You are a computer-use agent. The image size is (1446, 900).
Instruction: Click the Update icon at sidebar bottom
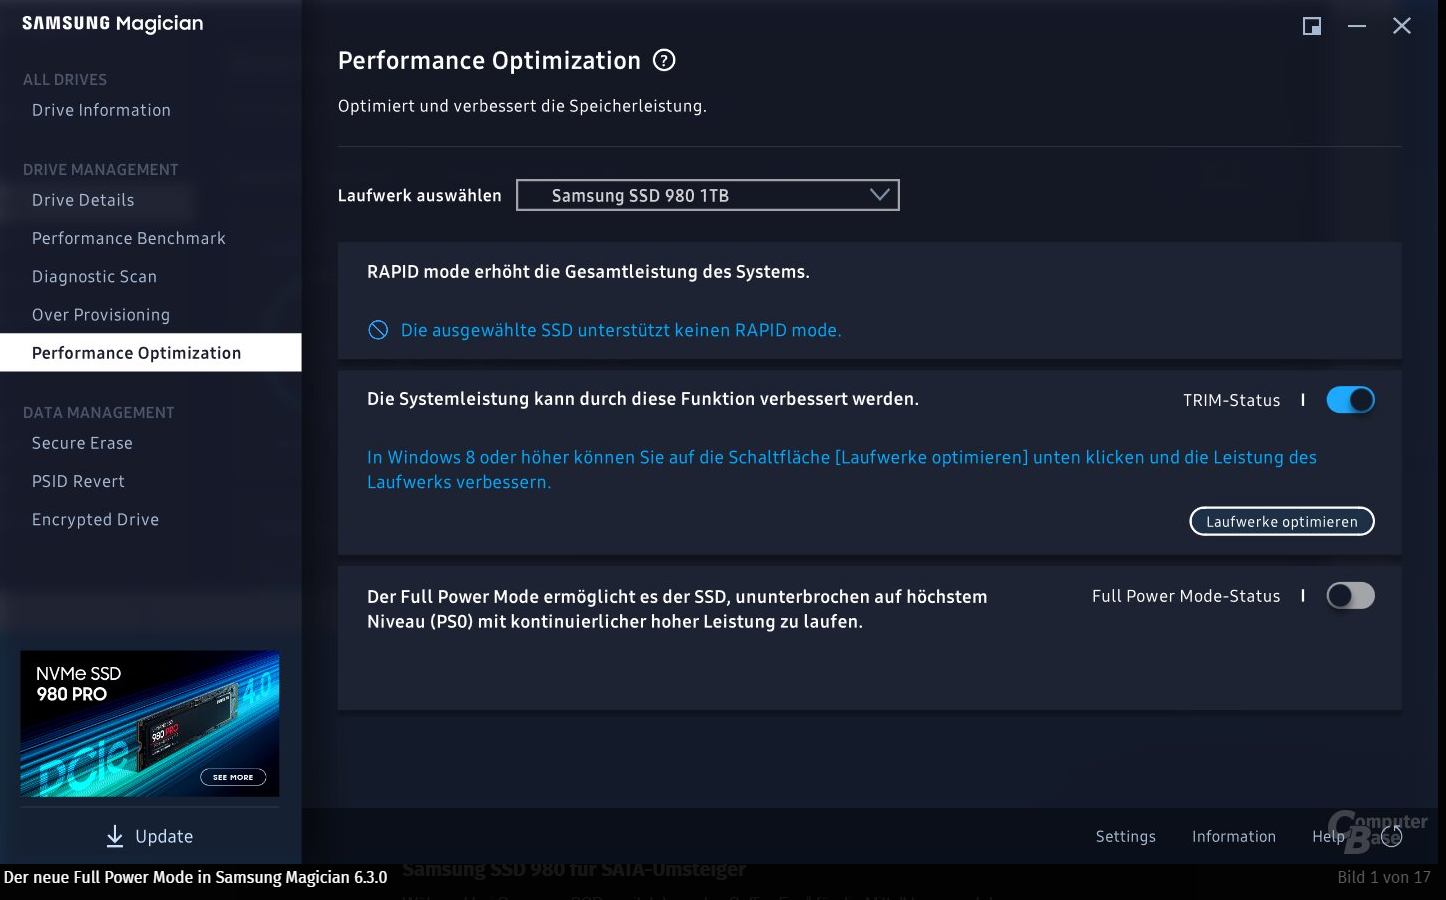coord(115,836)
